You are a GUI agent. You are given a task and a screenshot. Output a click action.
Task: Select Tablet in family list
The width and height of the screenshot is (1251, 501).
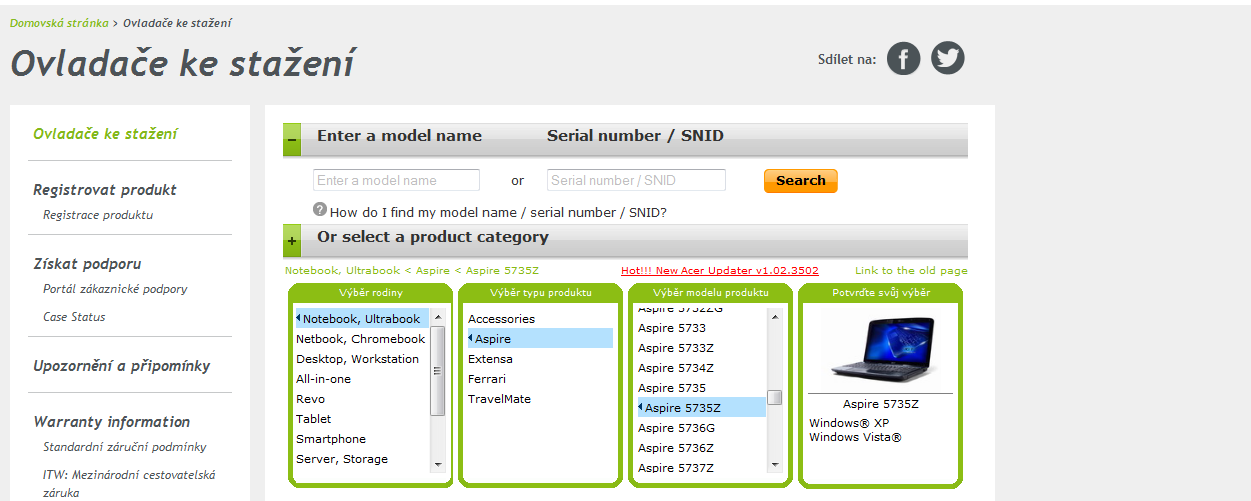314,419
